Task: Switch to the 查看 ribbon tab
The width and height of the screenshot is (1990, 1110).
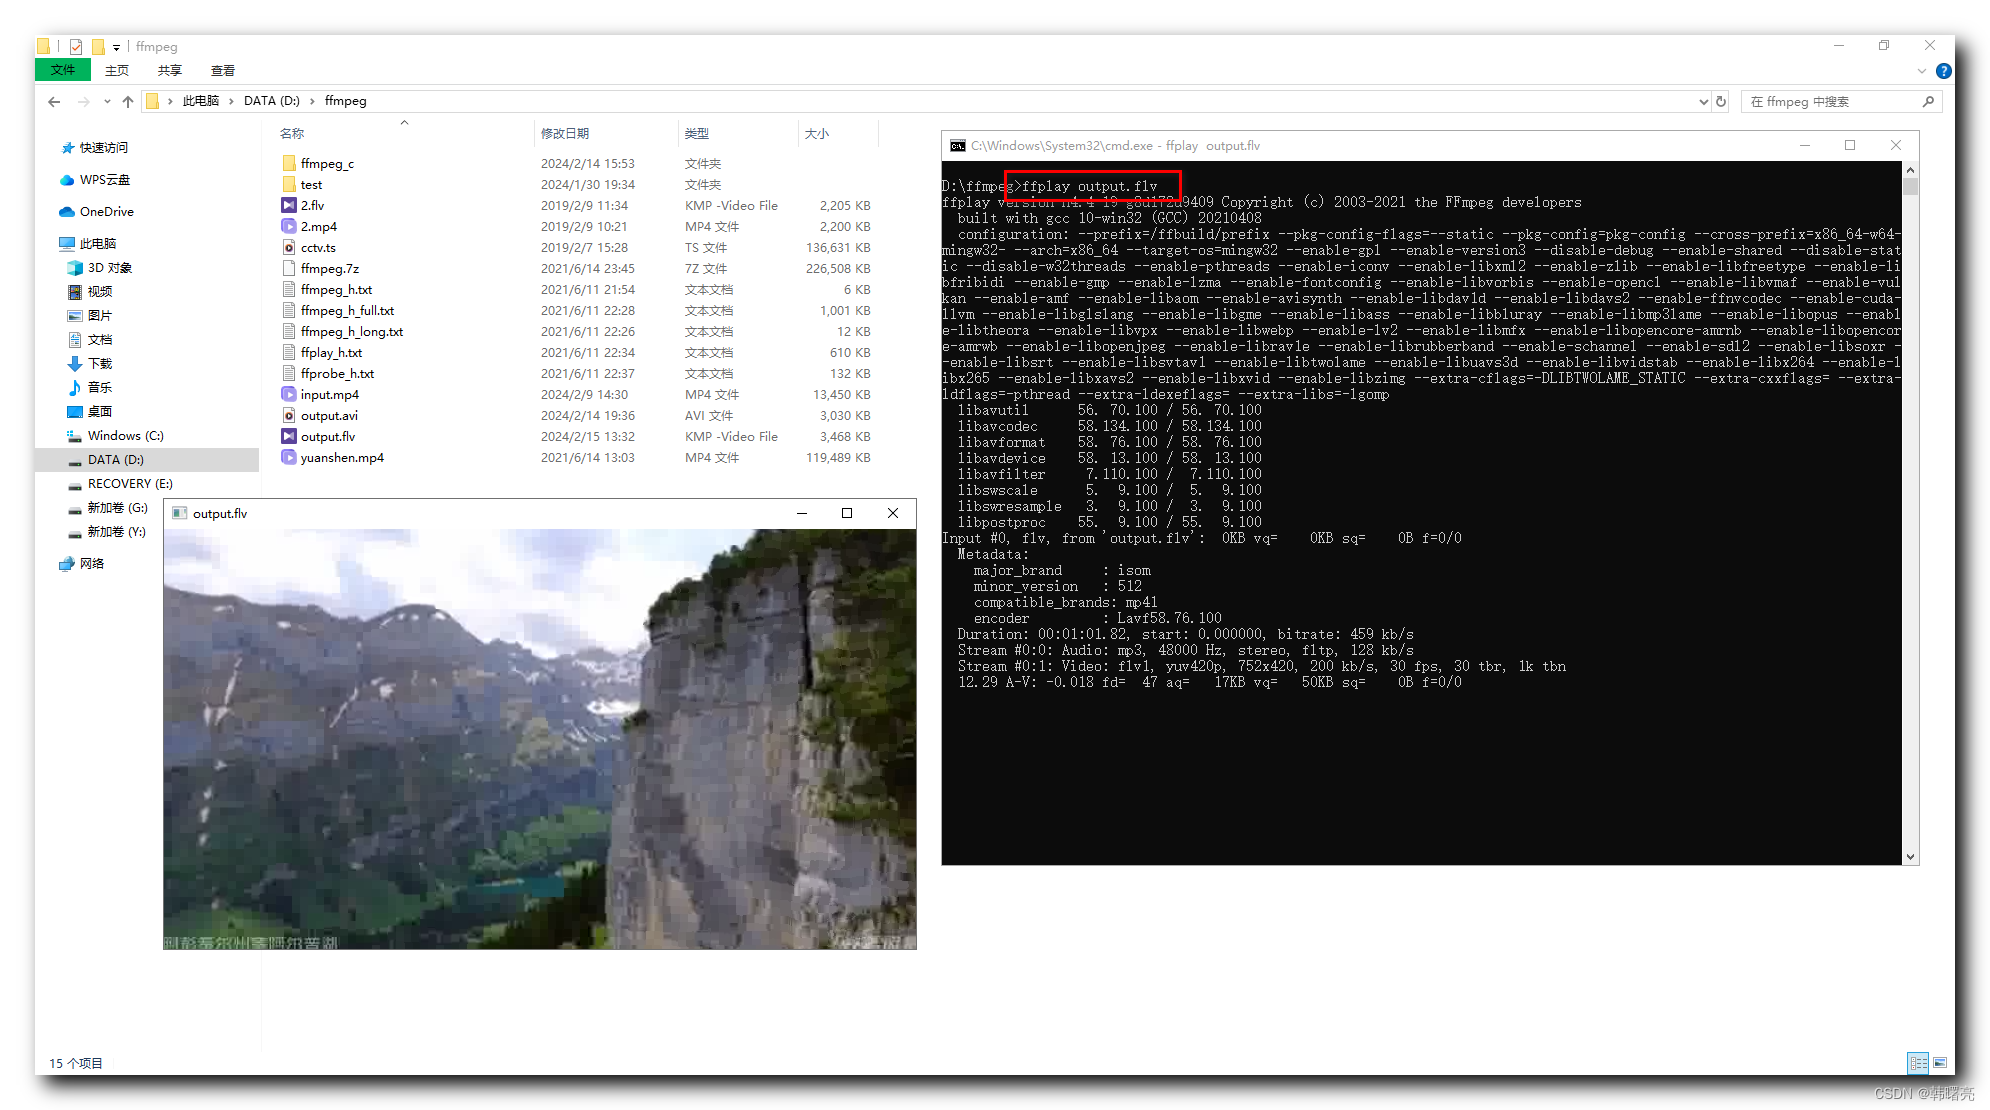Action: 223,70
